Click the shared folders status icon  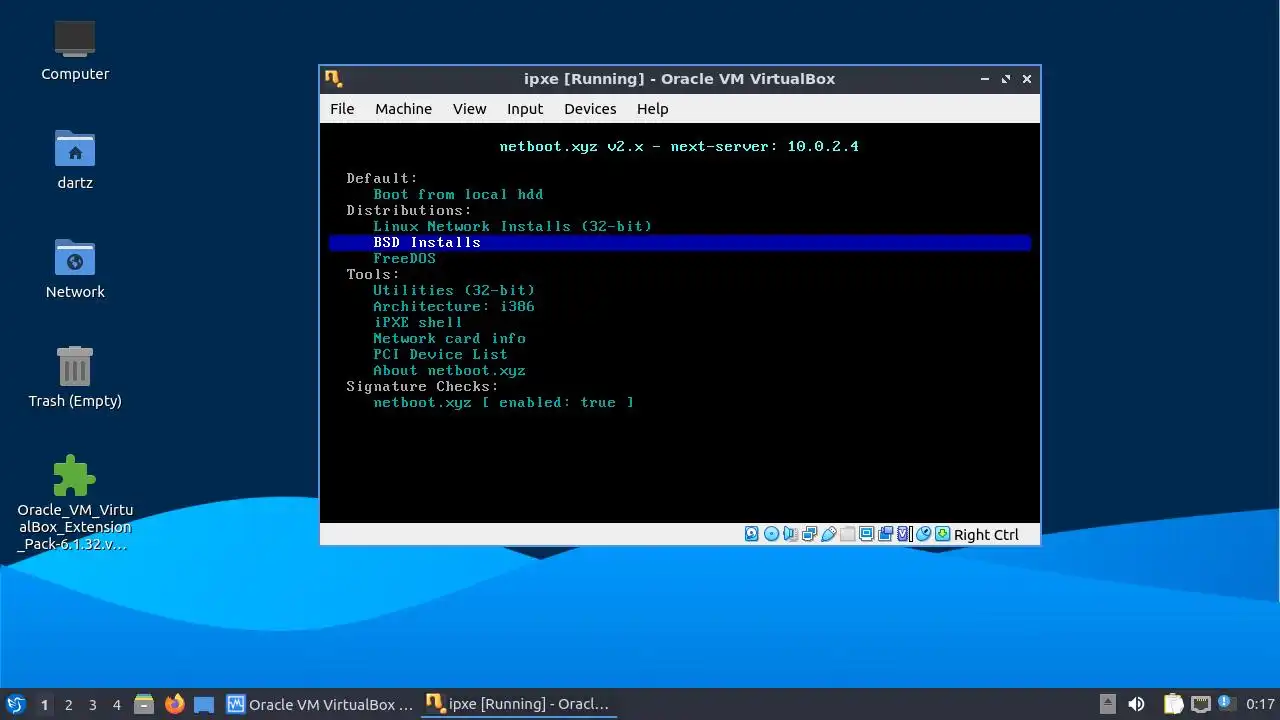click(x=848, y=534)
